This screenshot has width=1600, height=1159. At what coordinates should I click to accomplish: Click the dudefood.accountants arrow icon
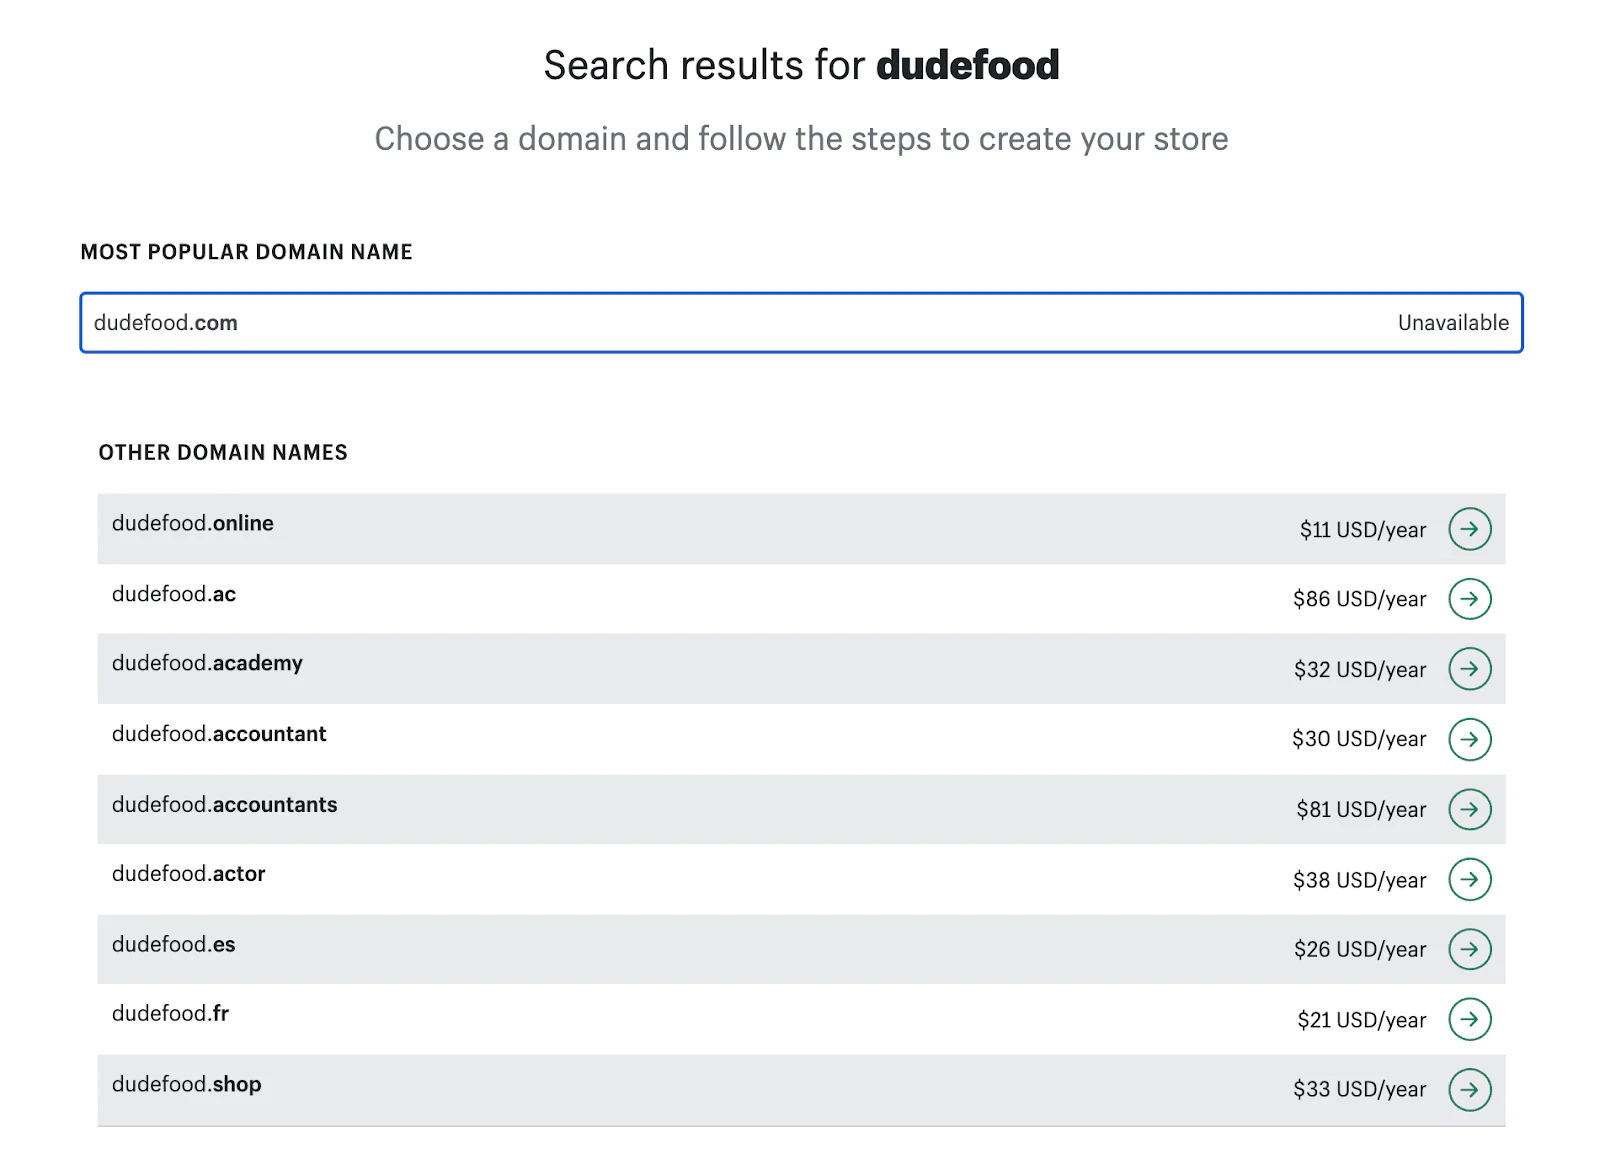point(1469,809)
